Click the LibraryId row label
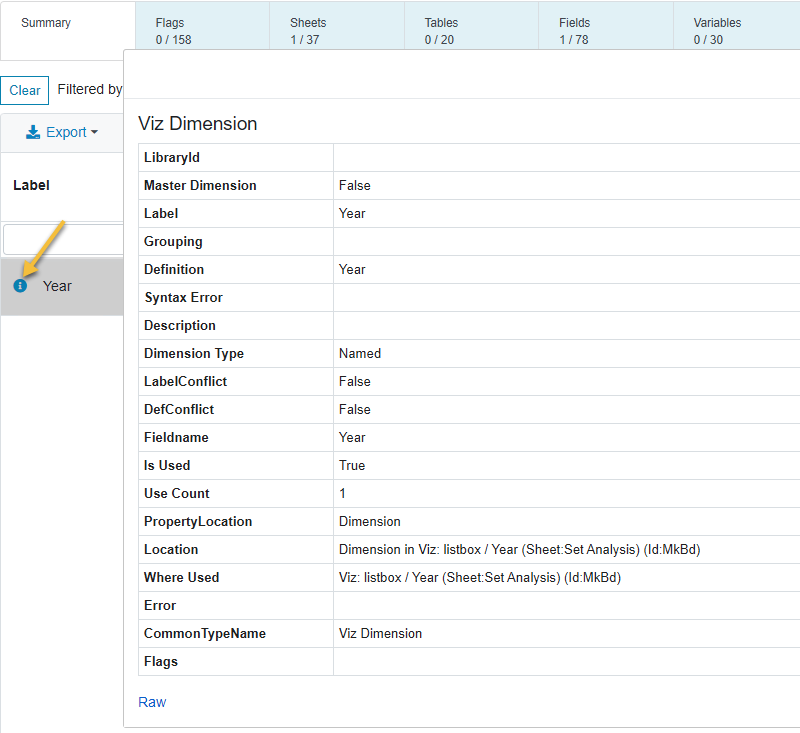 tap(171, 157)
